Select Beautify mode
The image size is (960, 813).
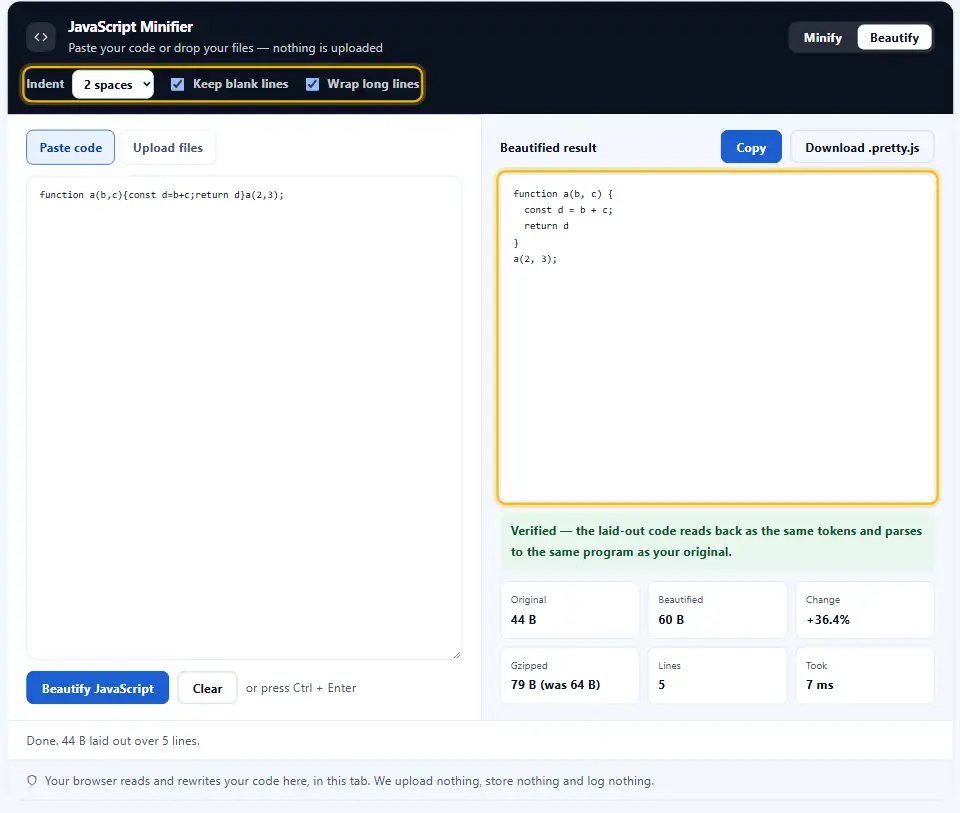coord(894,37)
